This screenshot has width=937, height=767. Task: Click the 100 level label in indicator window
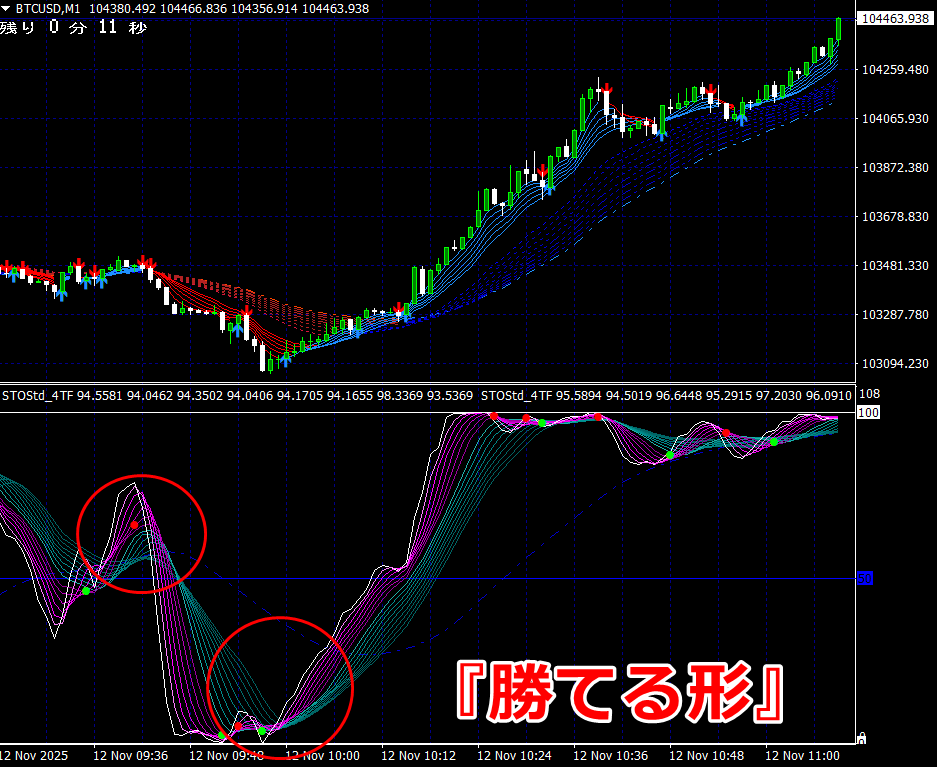point(868,413)
